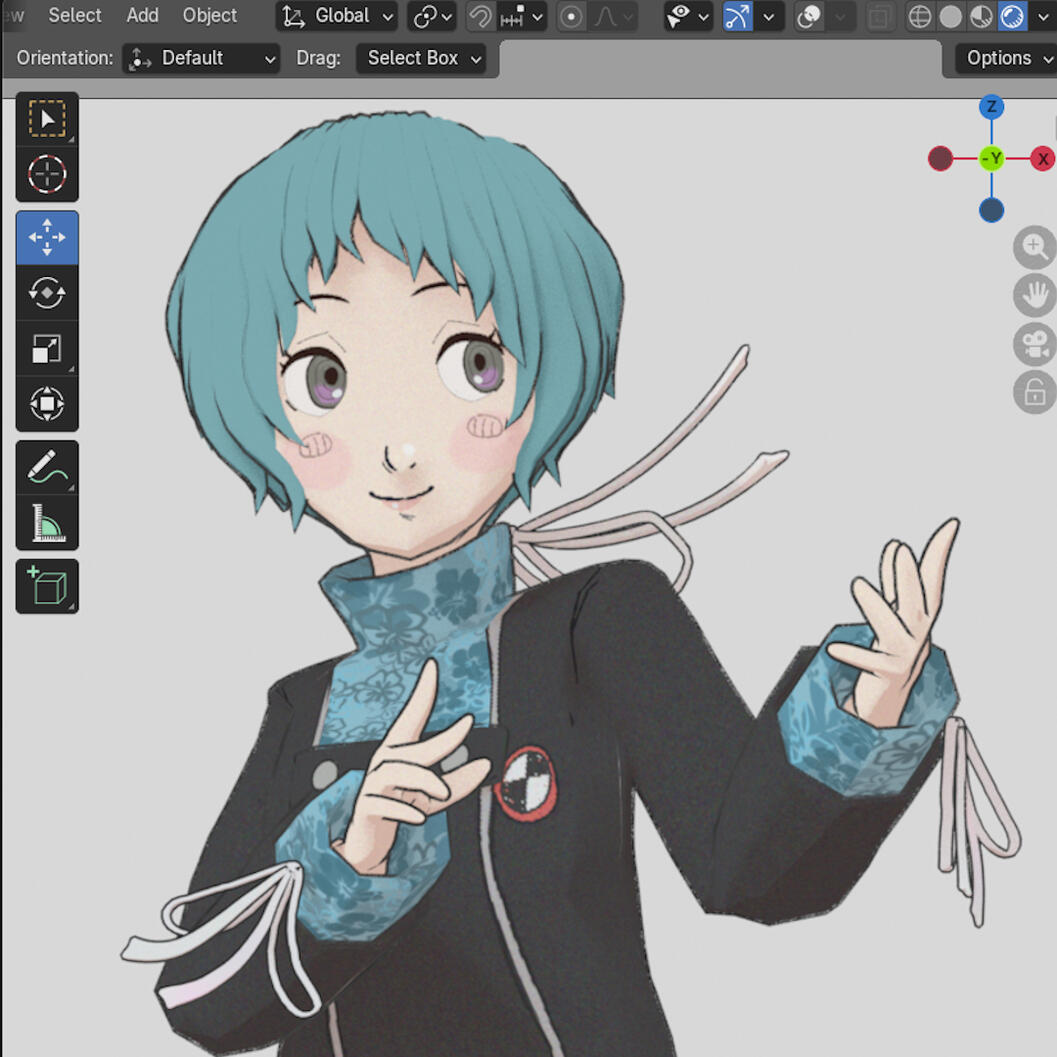Click the negative X dark red gizmo dot

tap(940, 159)
